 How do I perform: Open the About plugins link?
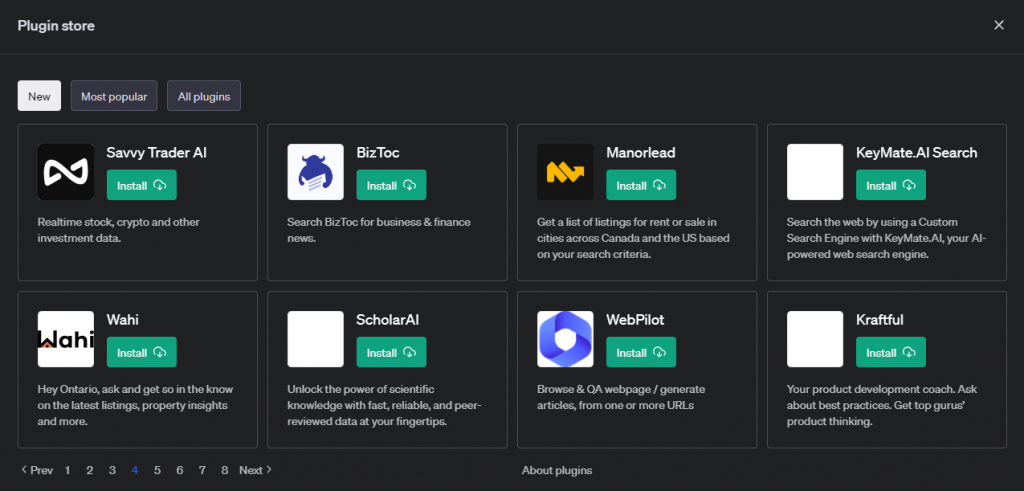pyautogui.click(x=557, y=470)
